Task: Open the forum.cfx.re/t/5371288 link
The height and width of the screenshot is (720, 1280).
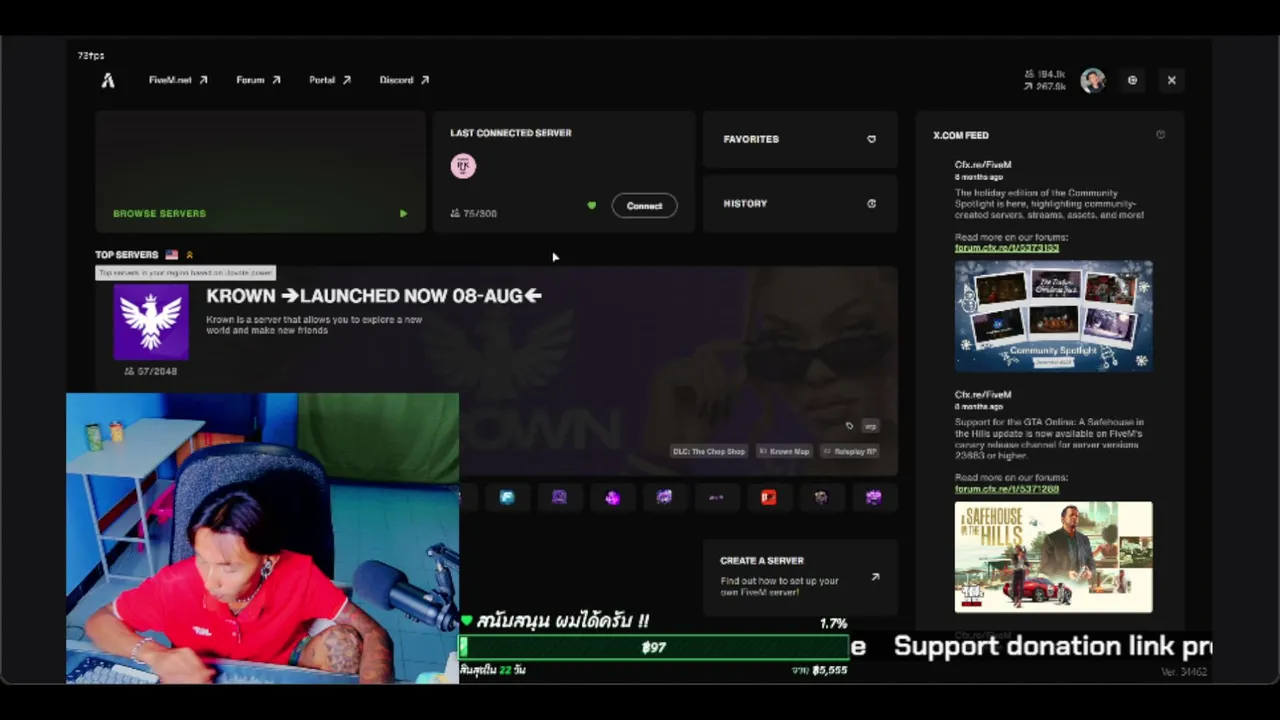Action: click(1007, 489)
